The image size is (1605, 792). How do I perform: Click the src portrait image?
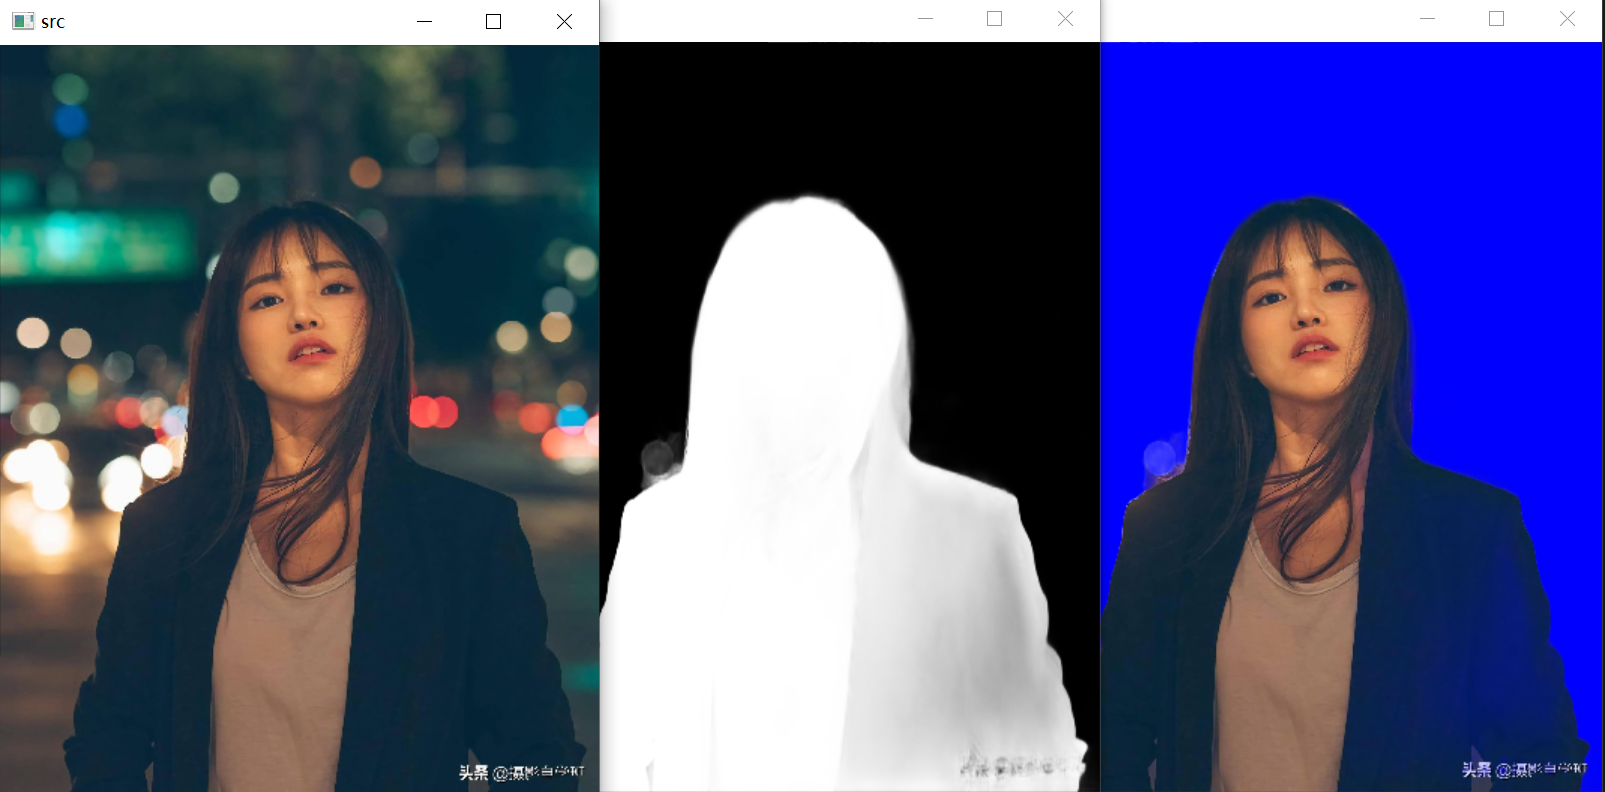pos(299,418)
